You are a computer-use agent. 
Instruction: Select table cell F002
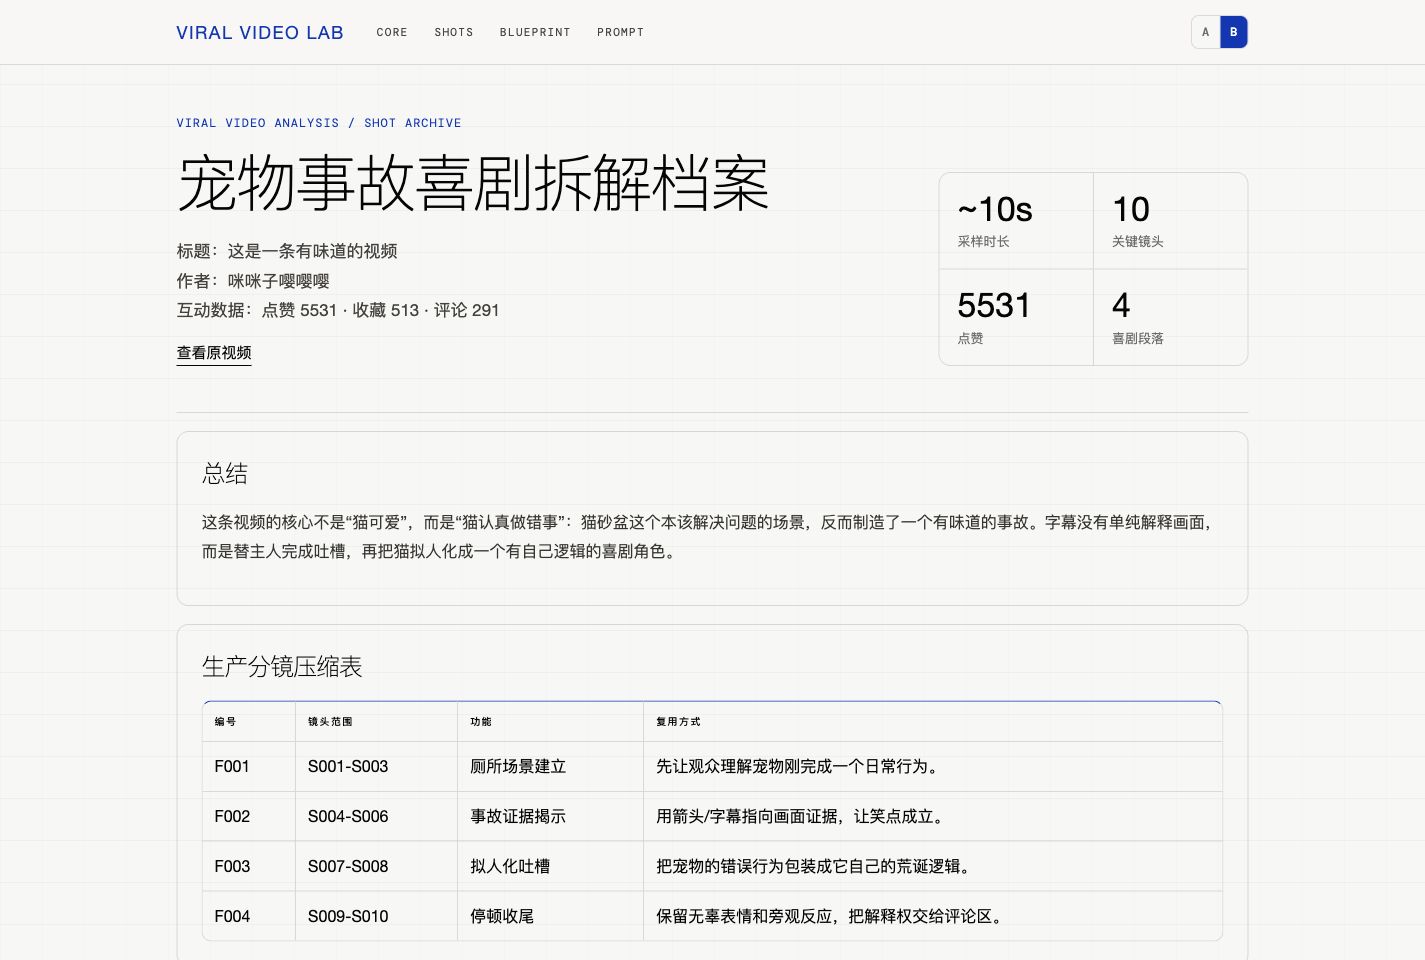pyautogui.click(x=249, y=817)
